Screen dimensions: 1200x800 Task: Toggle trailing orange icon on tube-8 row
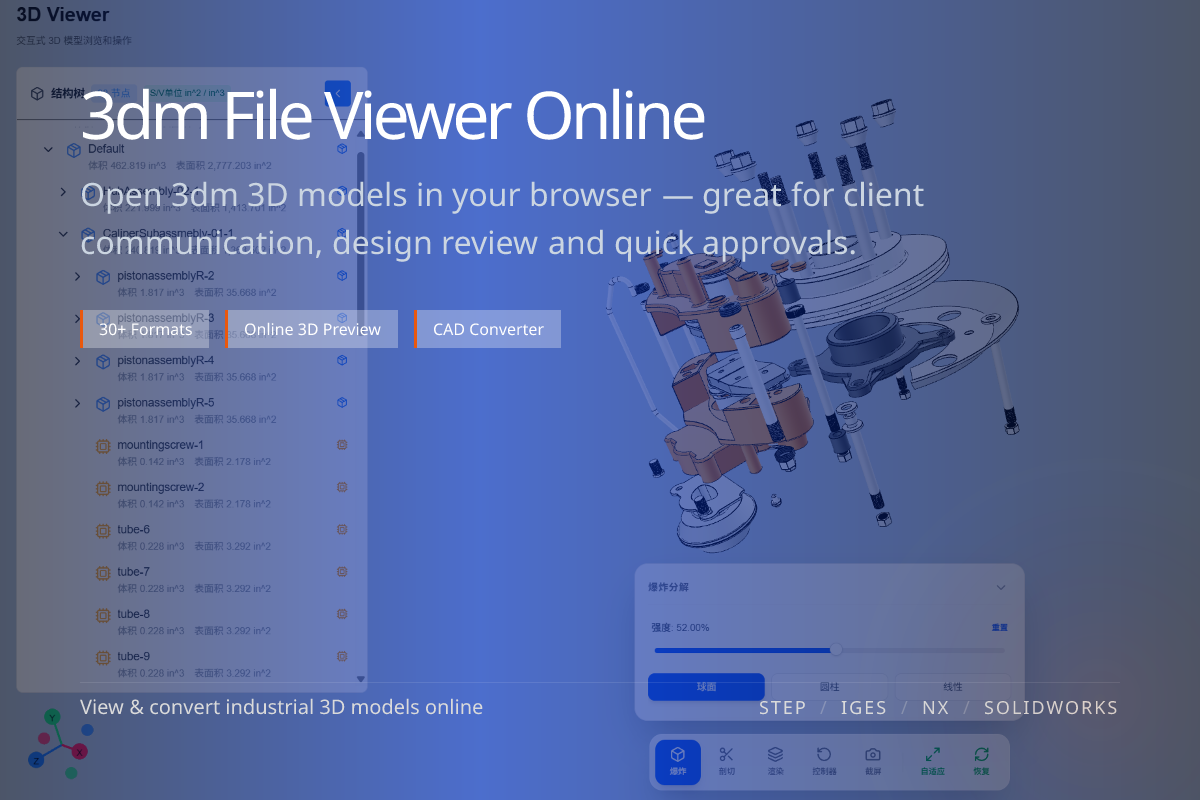pyautogui.click(x=342, y=614)
